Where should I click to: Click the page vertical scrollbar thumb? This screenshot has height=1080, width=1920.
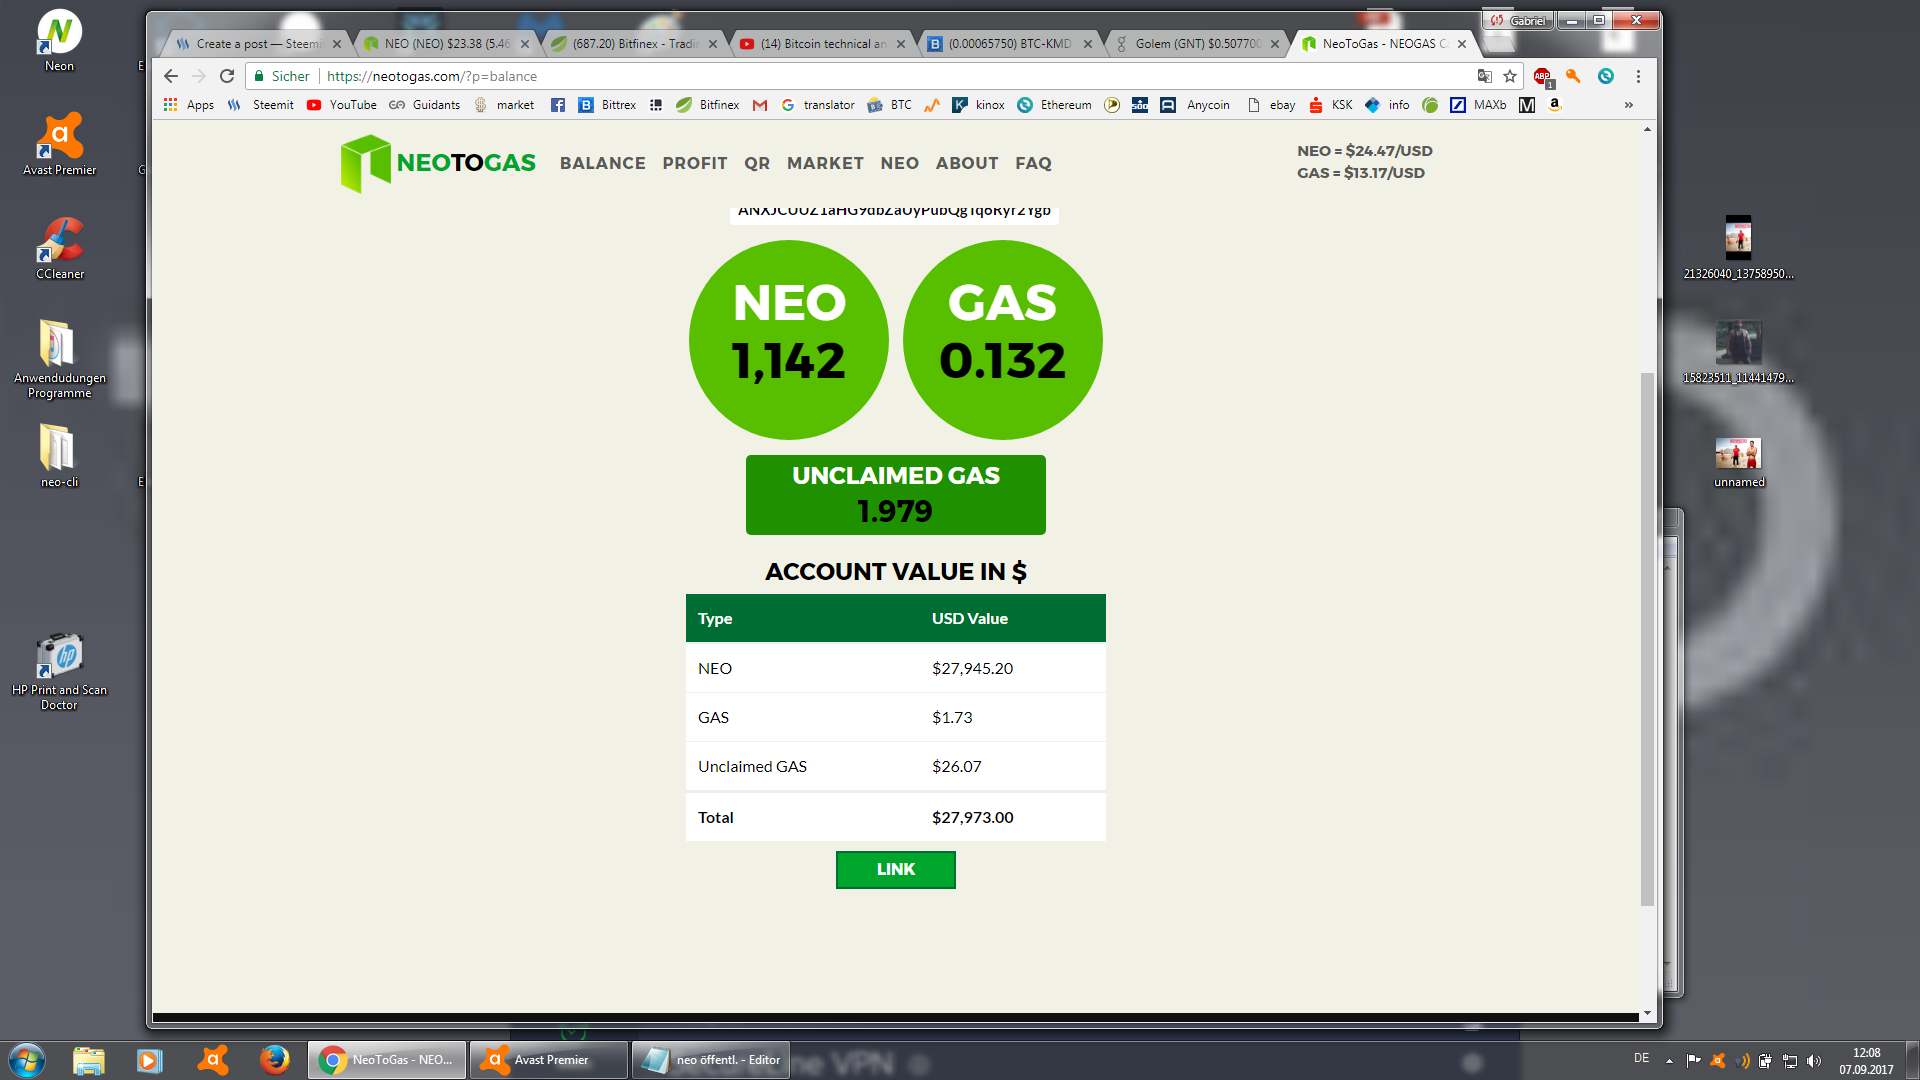[x=1647, y=640]
